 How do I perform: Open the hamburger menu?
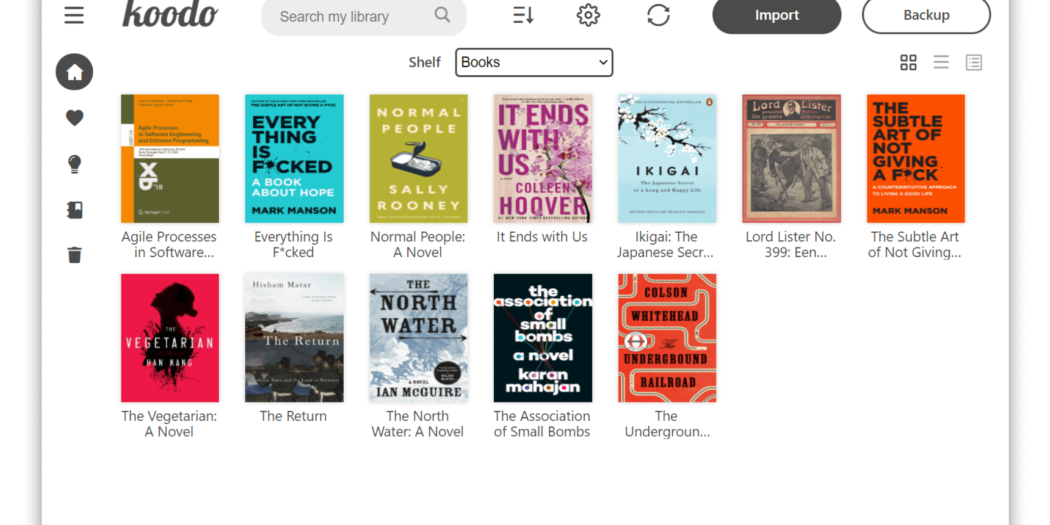point(74,15)
